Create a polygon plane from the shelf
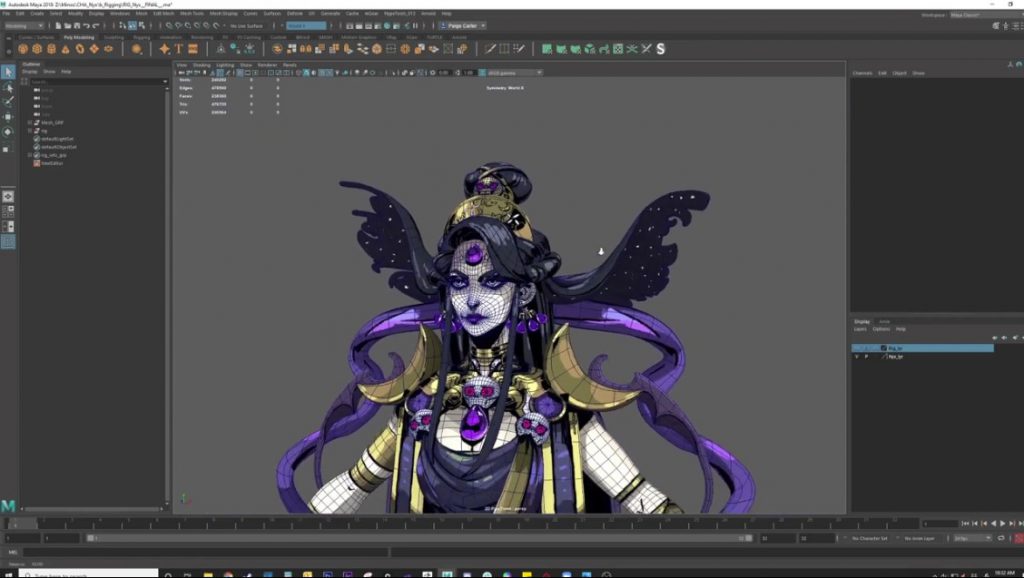This screenshot has height=578, width=1024. click(x=94, y=49)
